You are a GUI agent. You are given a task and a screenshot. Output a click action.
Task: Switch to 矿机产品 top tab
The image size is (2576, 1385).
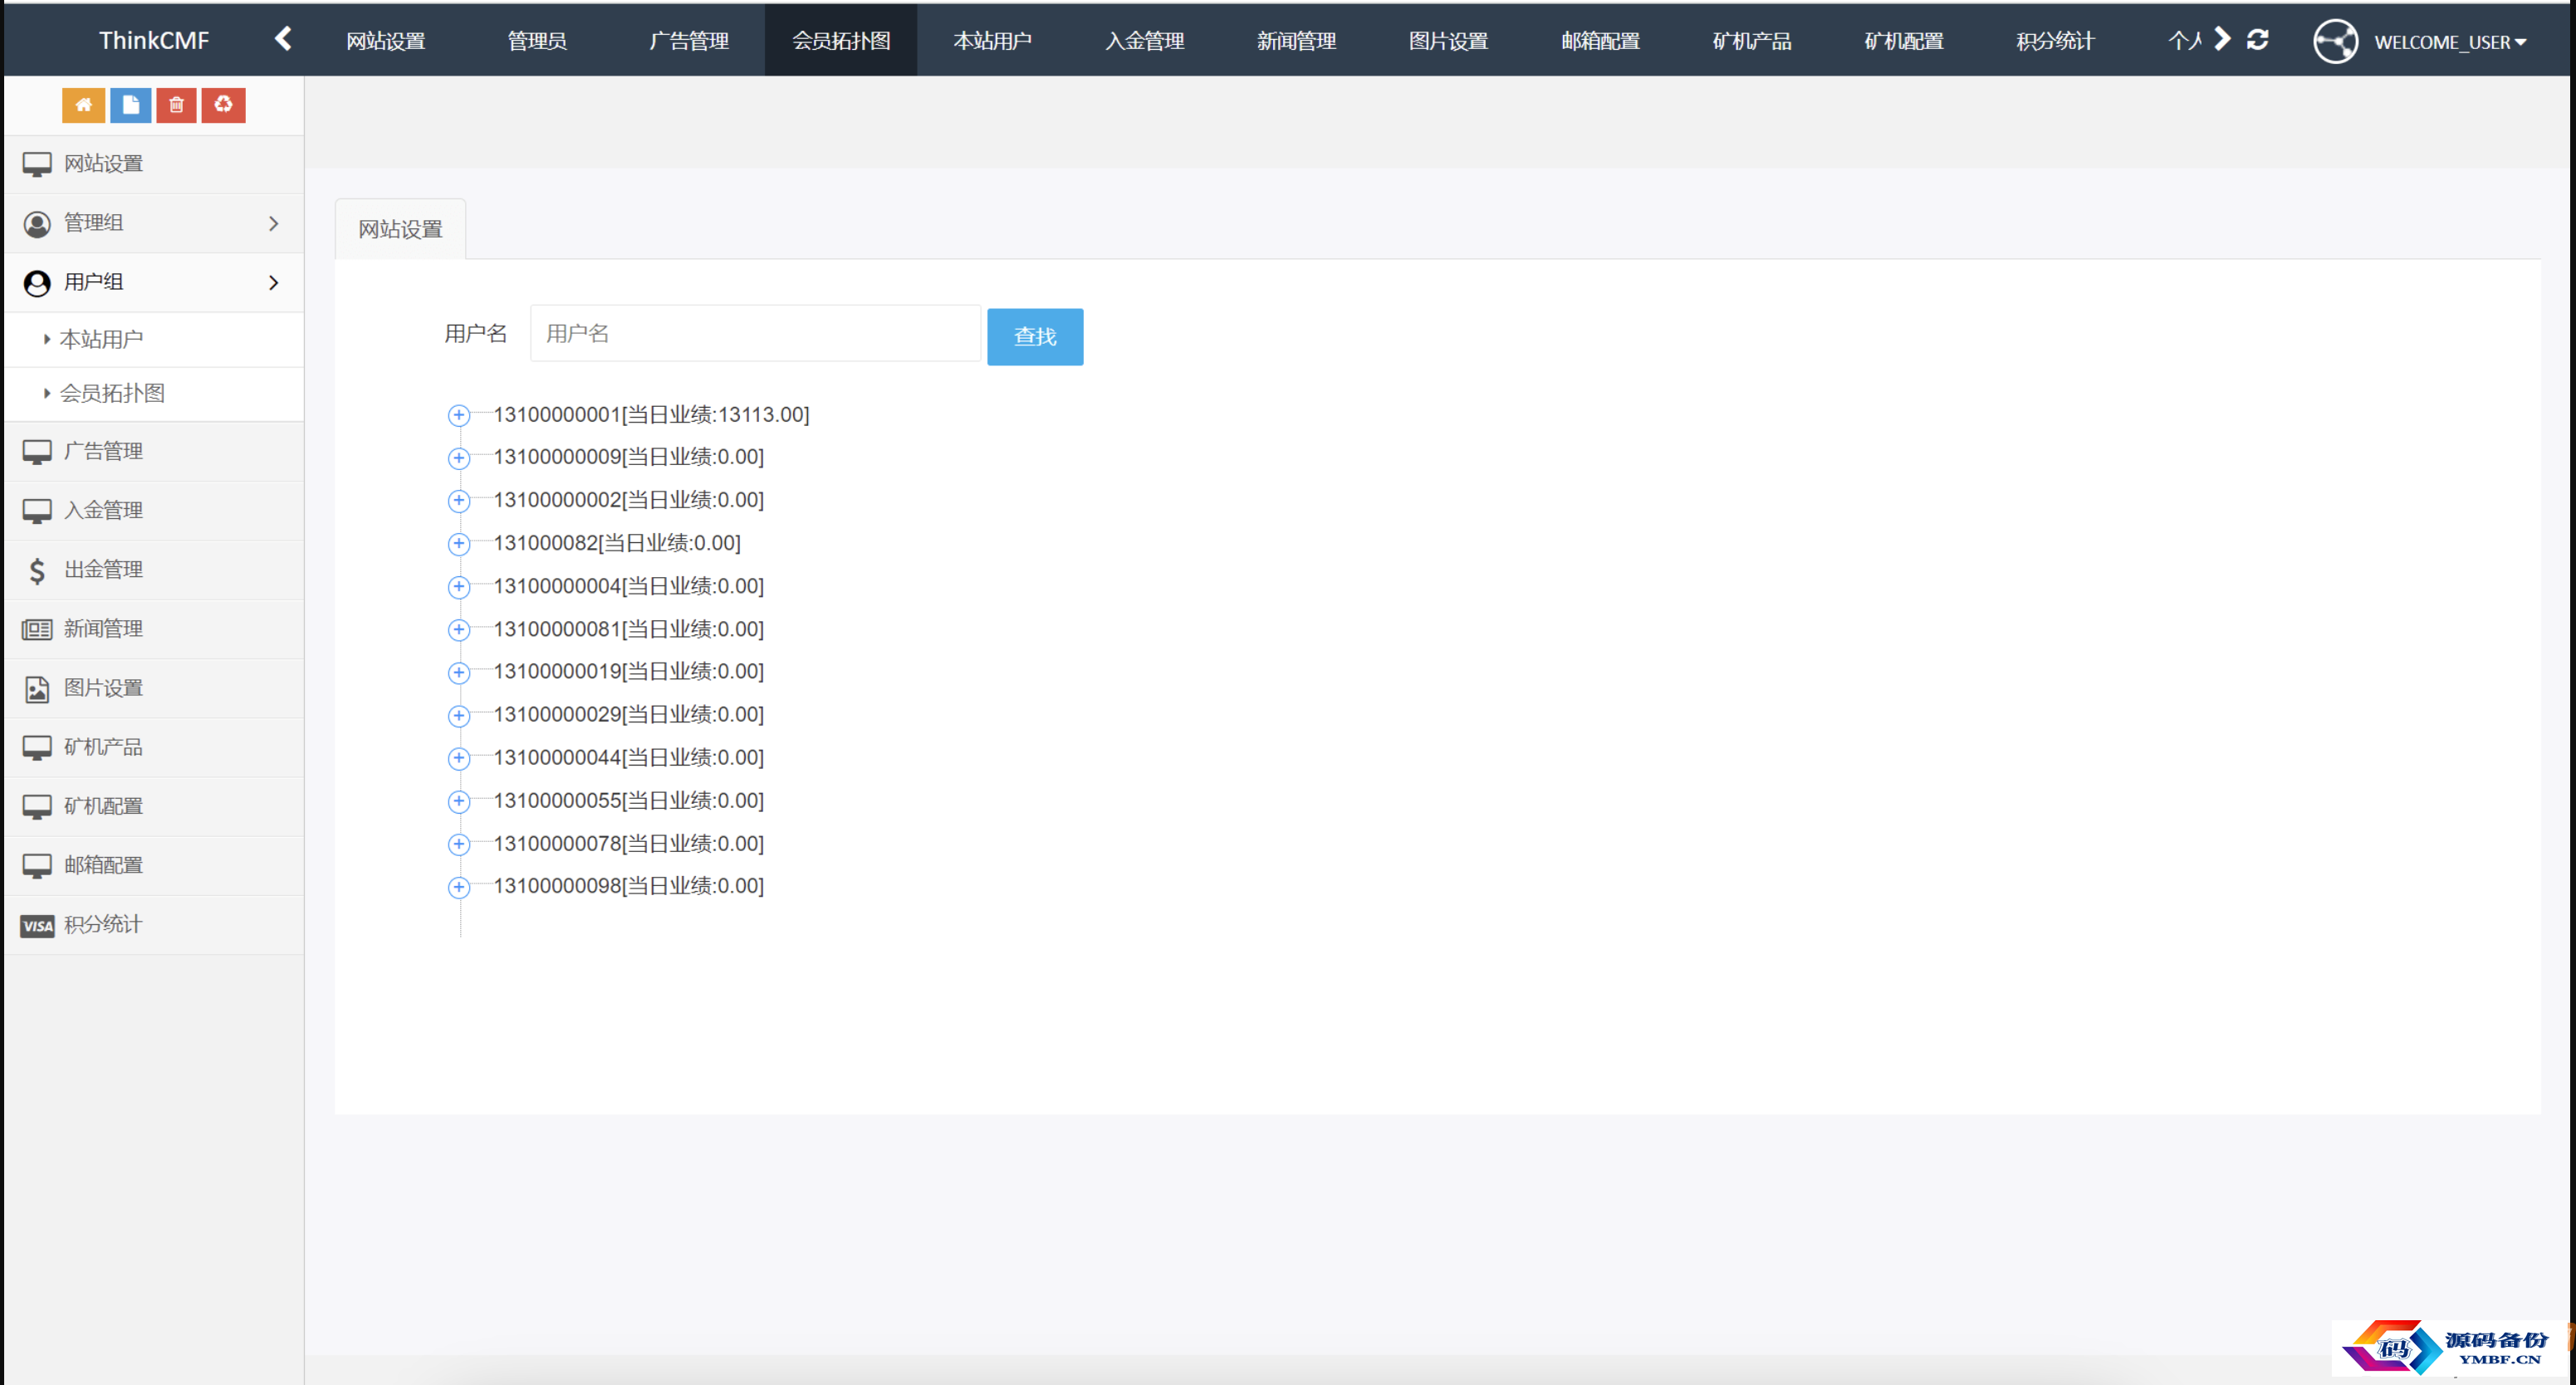[x=1752, y=40]
